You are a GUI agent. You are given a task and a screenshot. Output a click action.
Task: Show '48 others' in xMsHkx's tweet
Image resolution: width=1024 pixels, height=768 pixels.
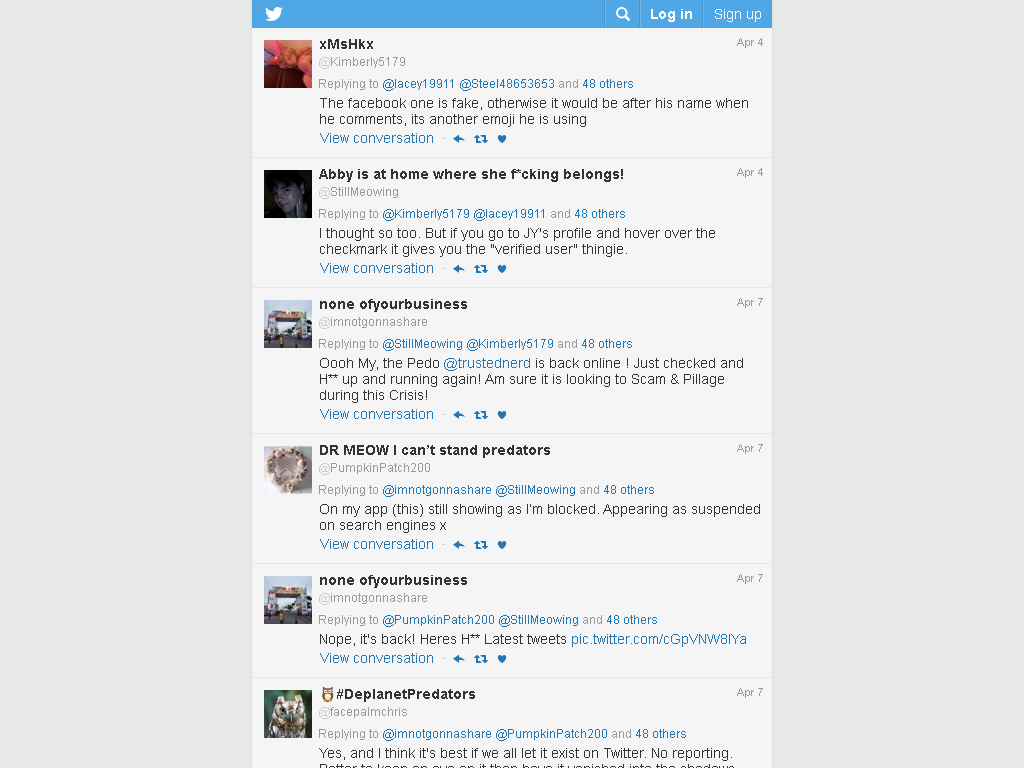pos(607,84)
